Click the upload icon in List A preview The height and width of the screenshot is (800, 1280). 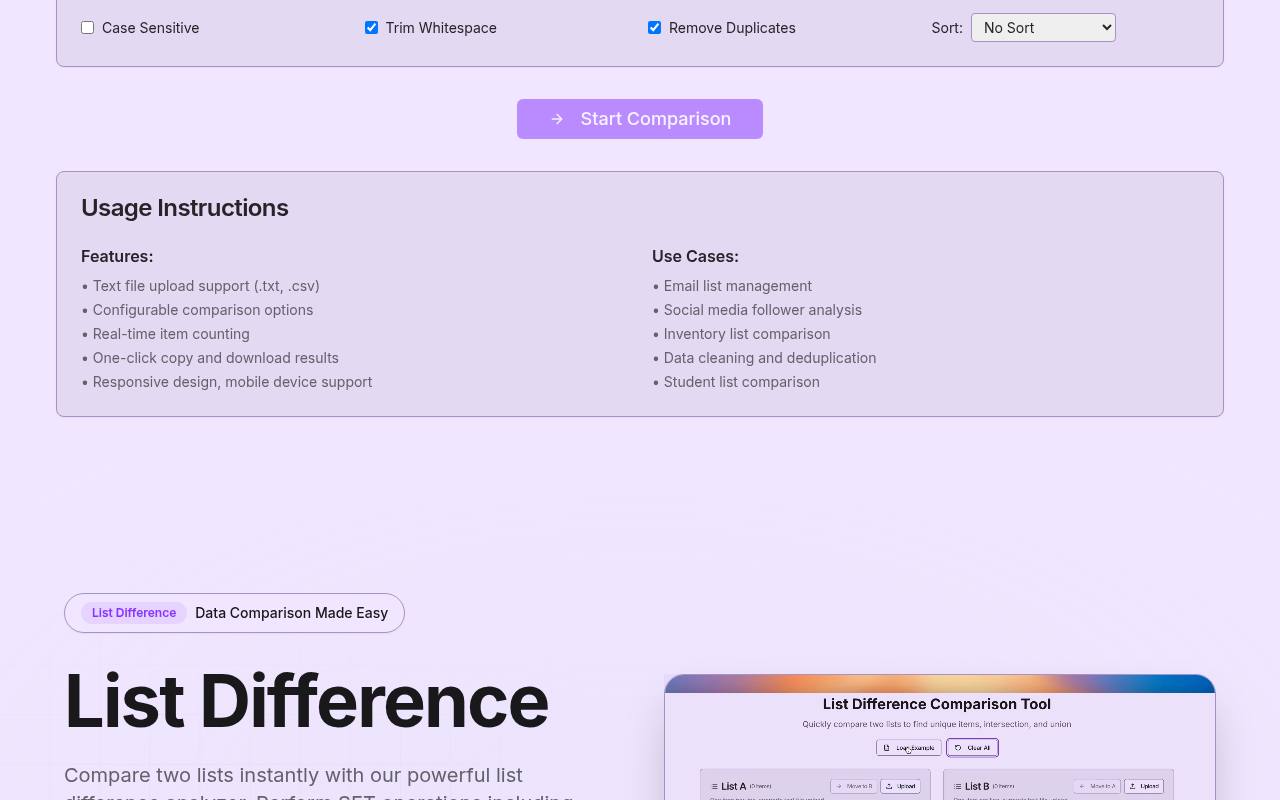pyautogui.click(x=889, y=786)
